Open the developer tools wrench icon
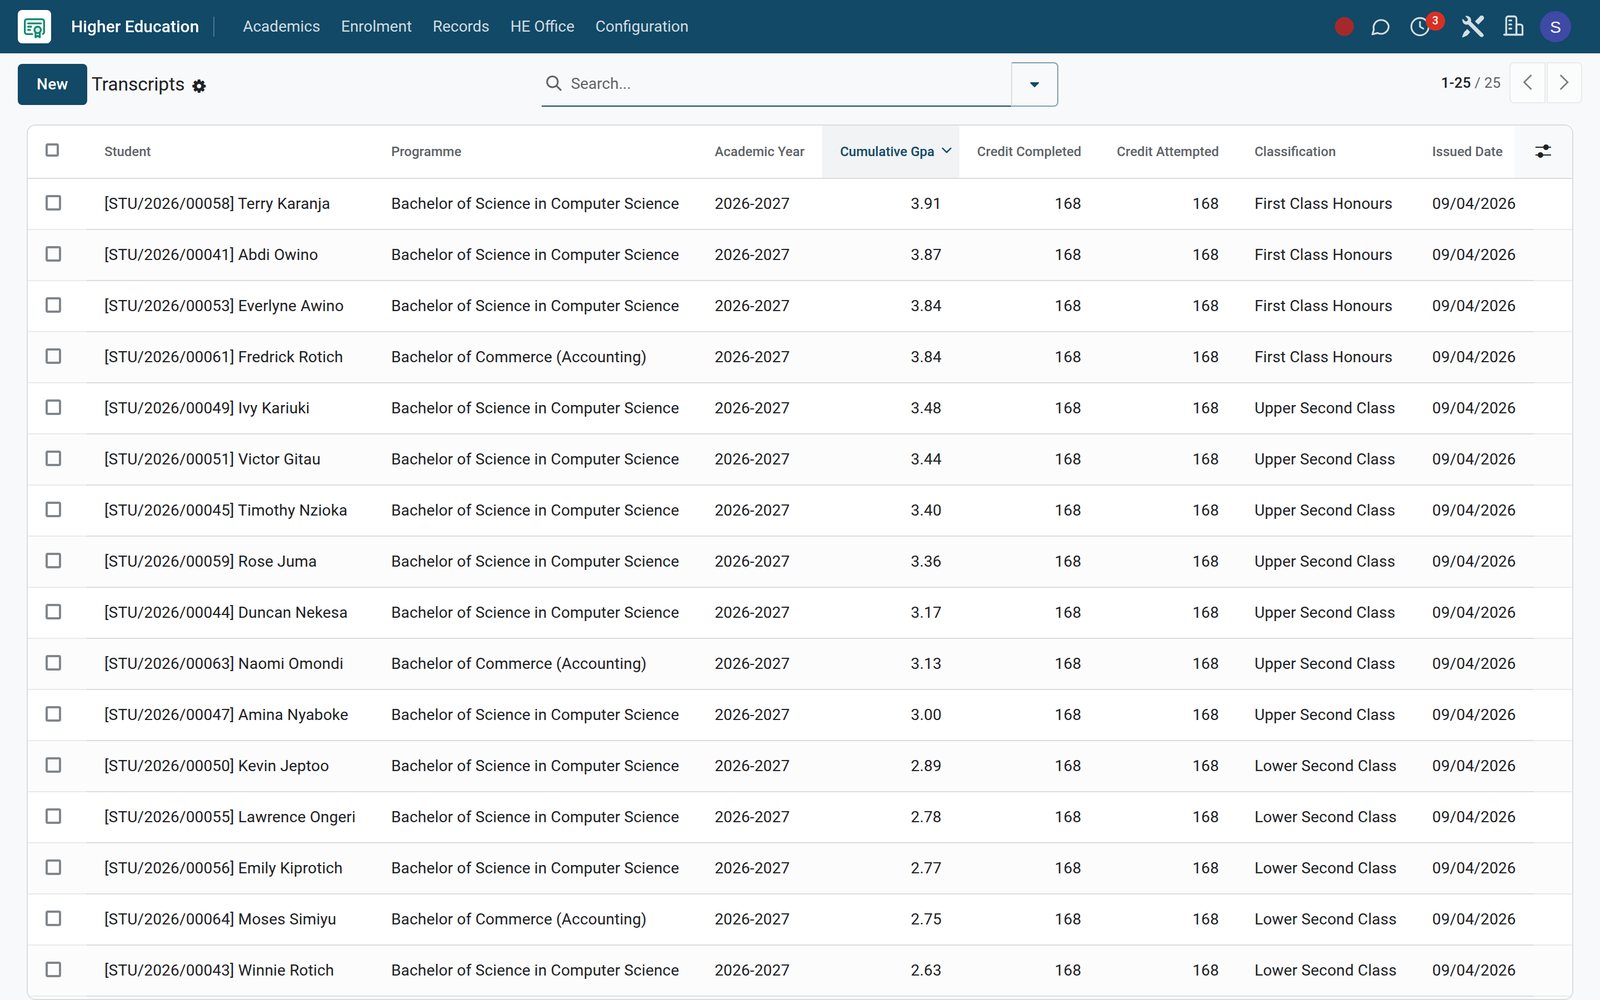Screen dimensions: 1600x1000 (1472, 27)
